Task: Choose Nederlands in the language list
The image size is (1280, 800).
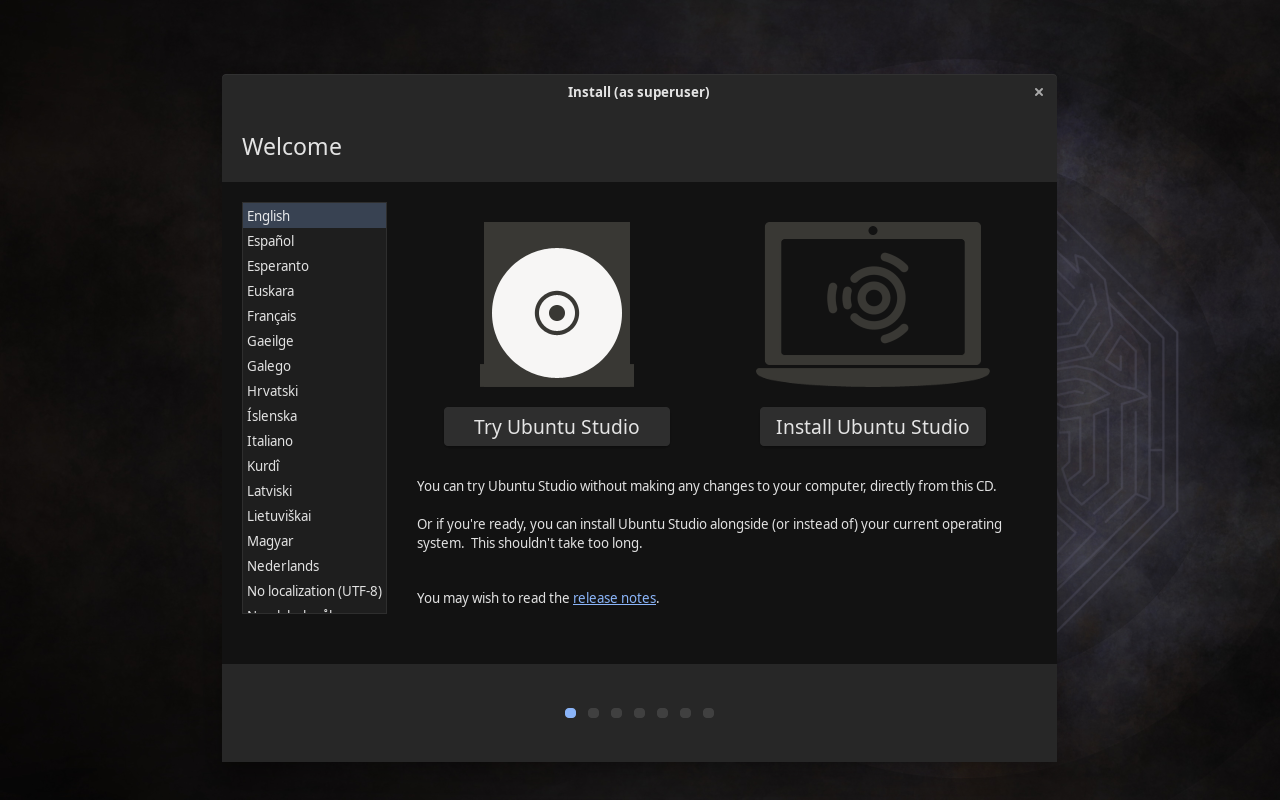Action: tap(283, 566)
